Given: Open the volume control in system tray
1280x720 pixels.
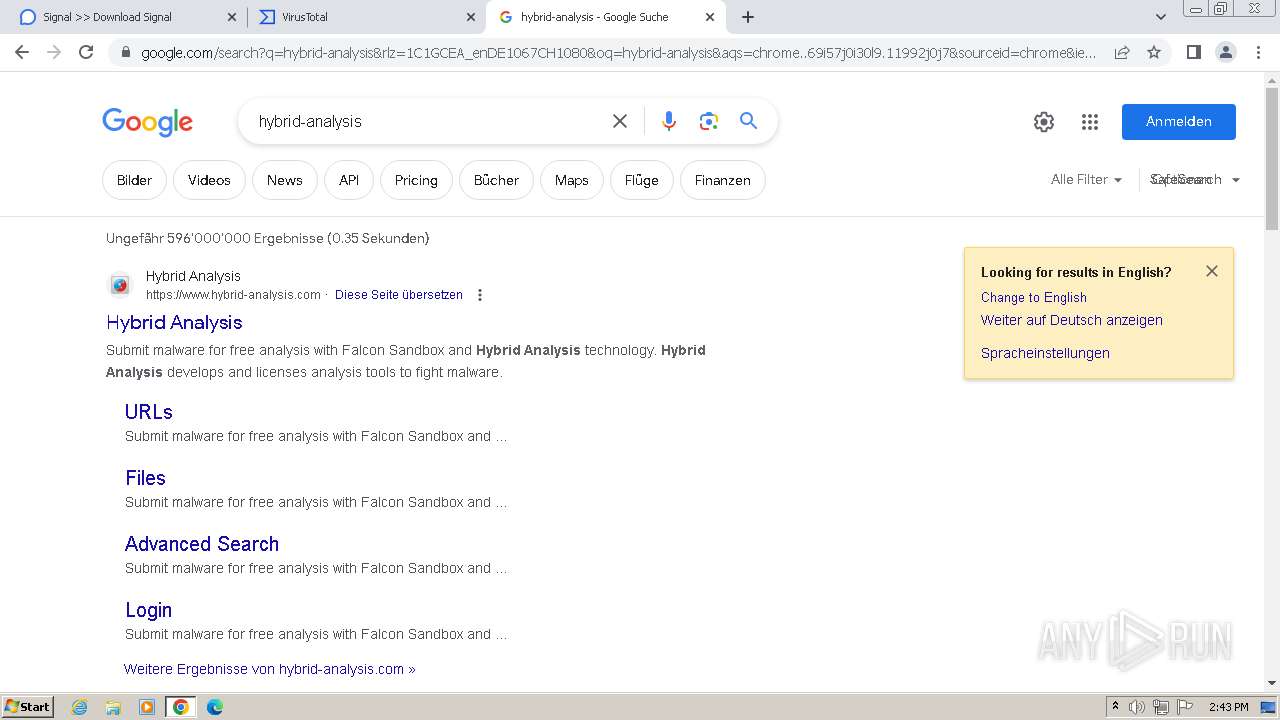Looking at the screenshot, I should pos(1137,707).
